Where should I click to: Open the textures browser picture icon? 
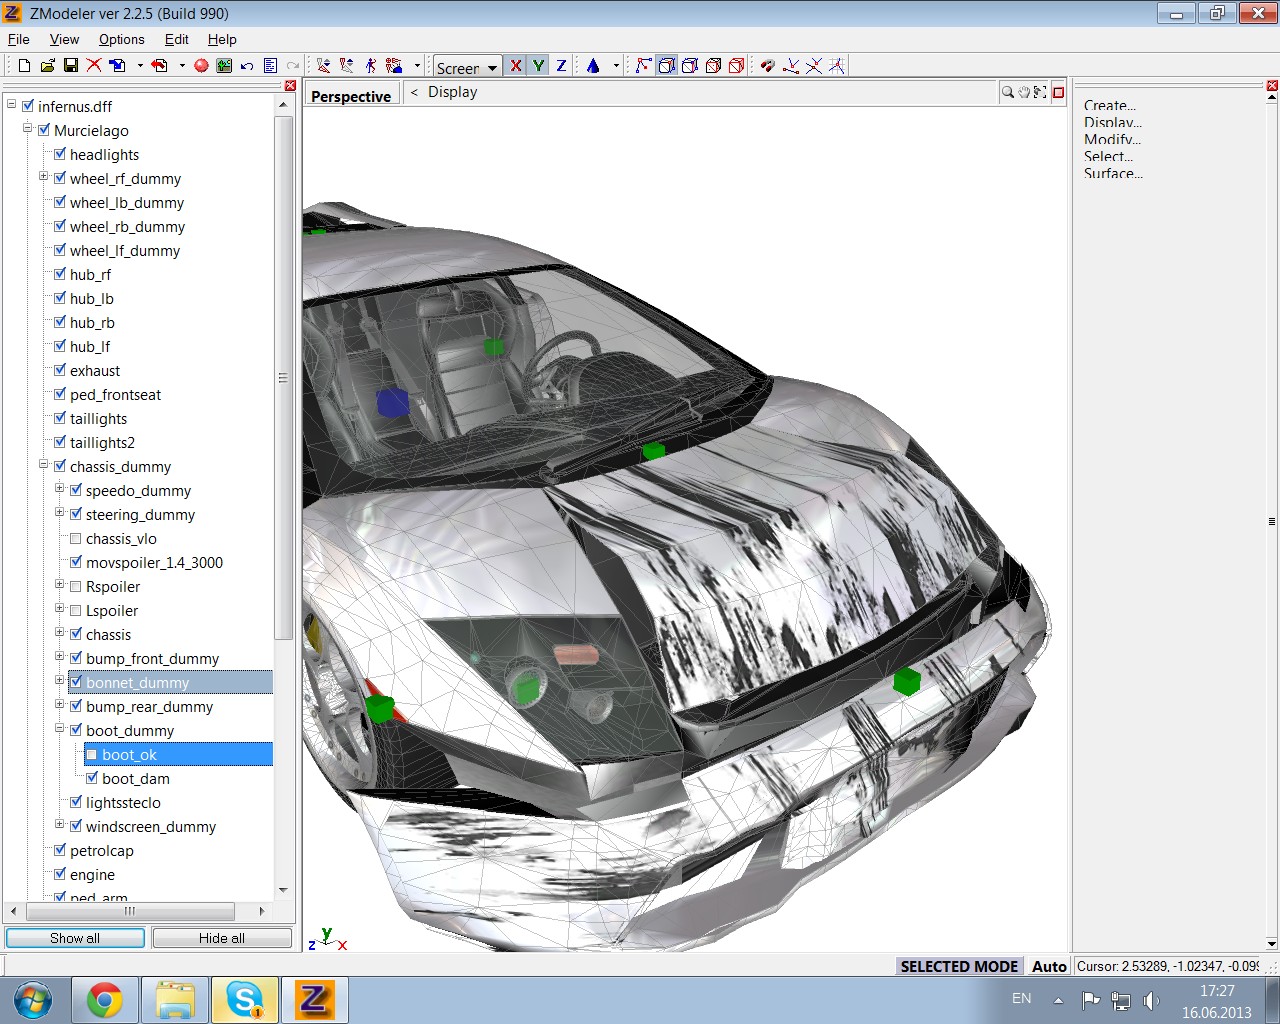pos(224,66)
